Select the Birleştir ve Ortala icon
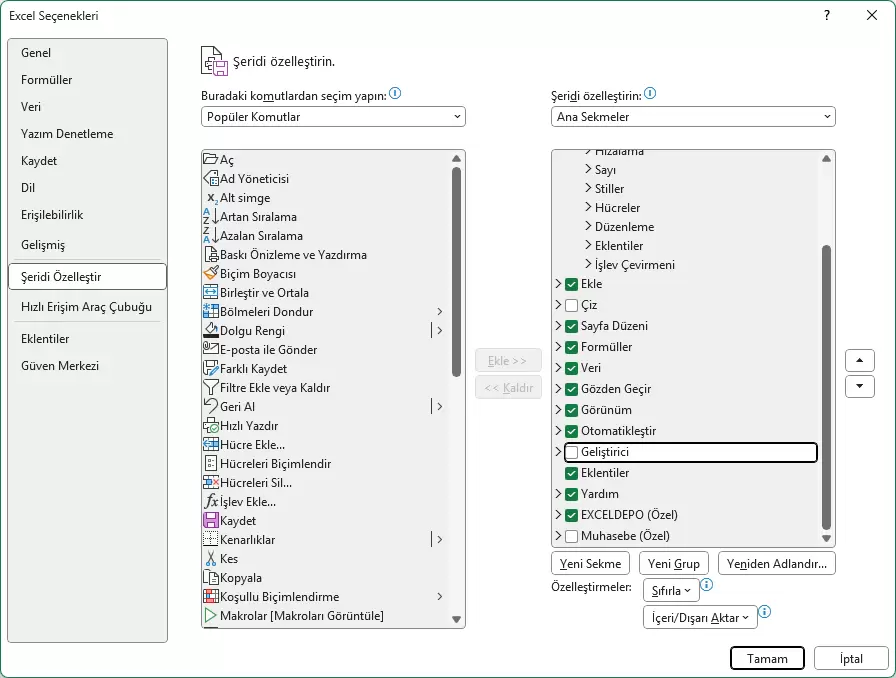The height and width of the screenshot is (678, 896). click(x=211, y=293)
